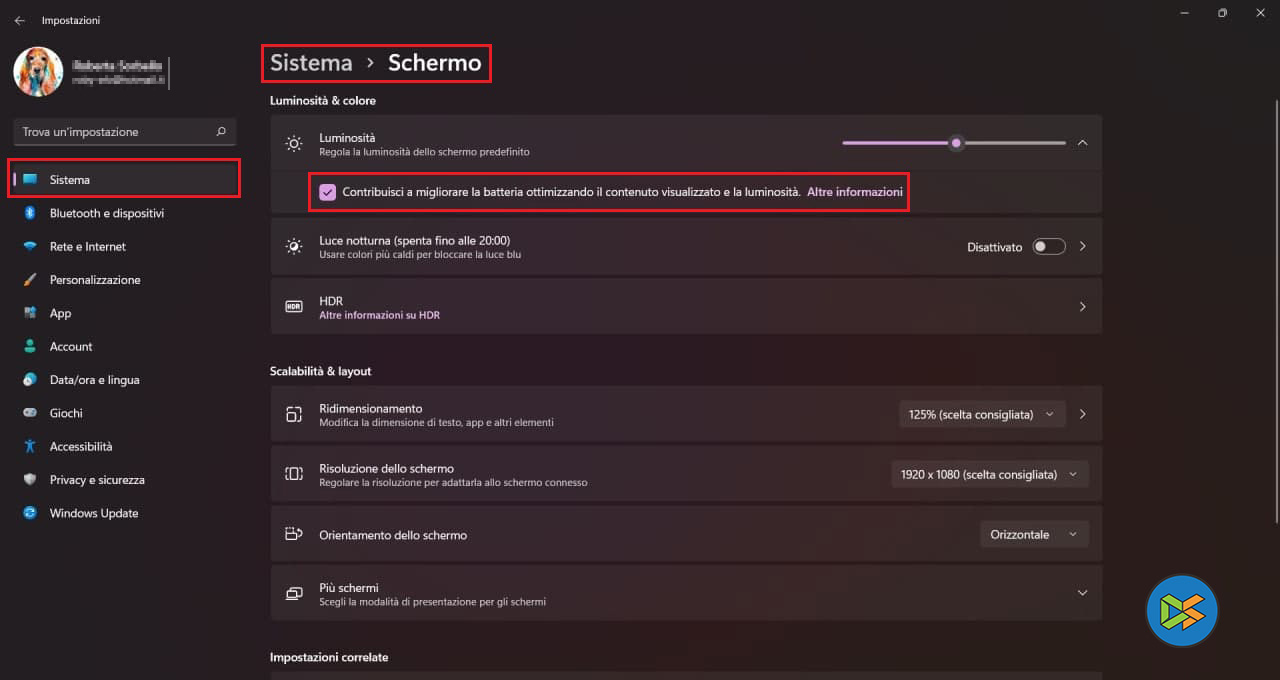Screen dimensions: 1280x680
Task: Click the Accessibilità person icon
Action: click(30, 447)
